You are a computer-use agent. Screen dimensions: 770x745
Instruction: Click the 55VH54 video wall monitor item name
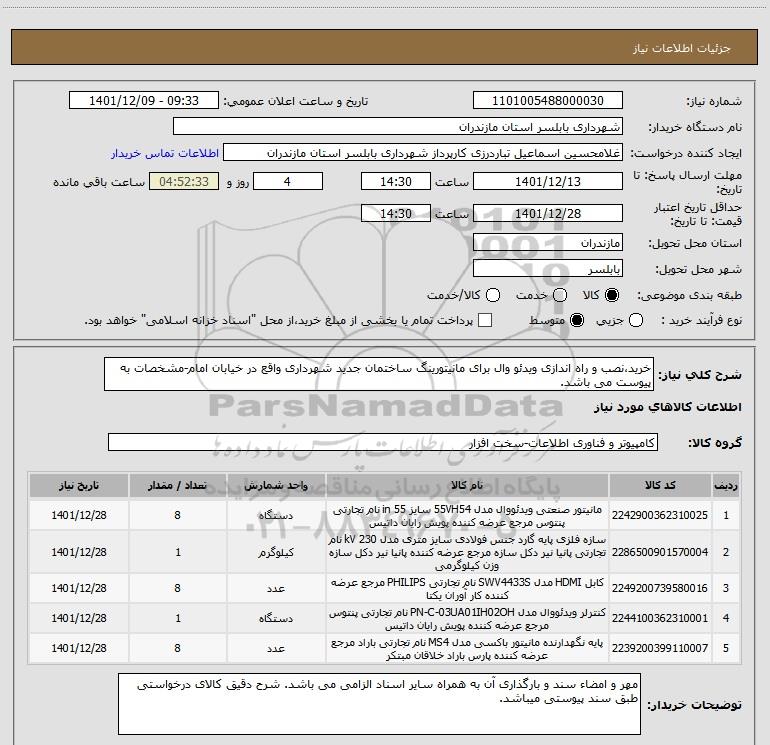[x=467, y=516]
